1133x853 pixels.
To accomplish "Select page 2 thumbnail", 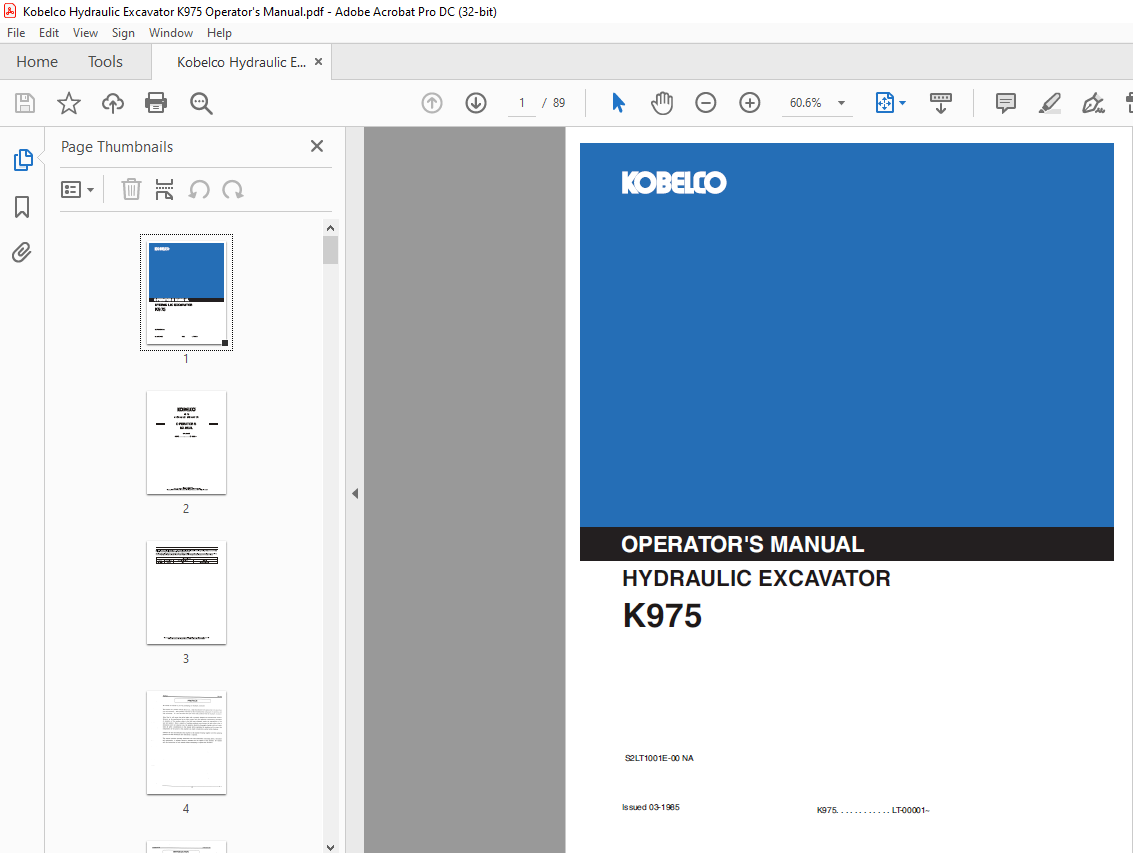I will click(x=186, y=442).
